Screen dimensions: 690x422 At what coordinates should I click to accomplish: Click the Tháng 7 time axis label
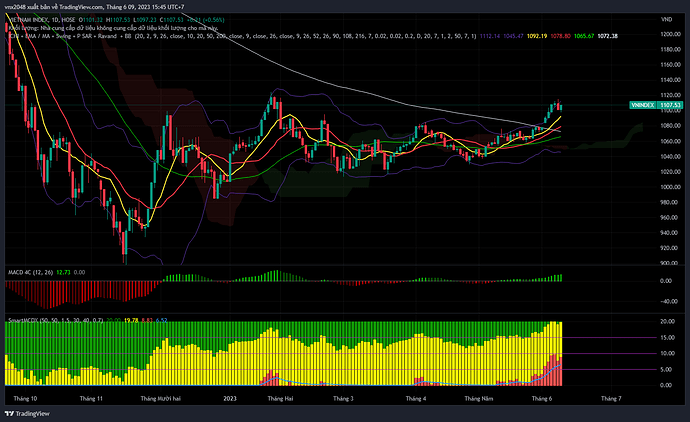[x=610, y=397]
